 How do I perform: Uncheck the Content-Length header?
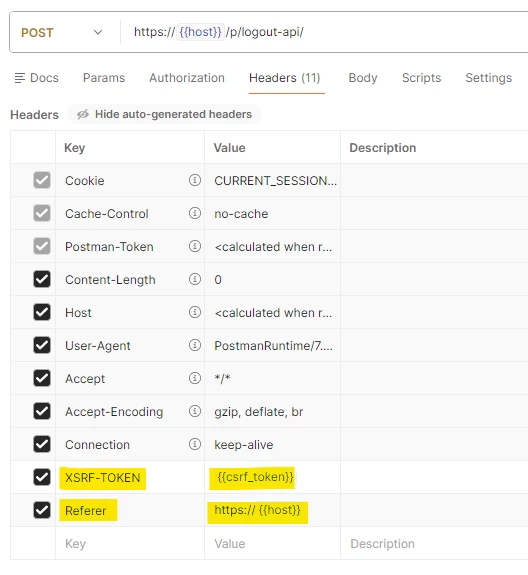[42, 279]
